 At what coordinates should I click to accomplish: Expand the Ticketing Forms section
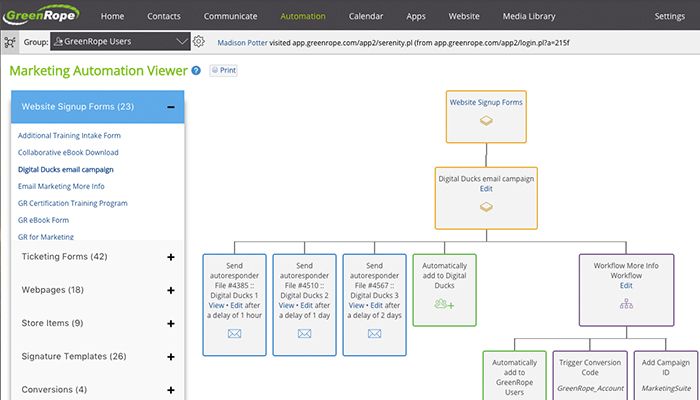pyautogui.click(x=171, y=257)
